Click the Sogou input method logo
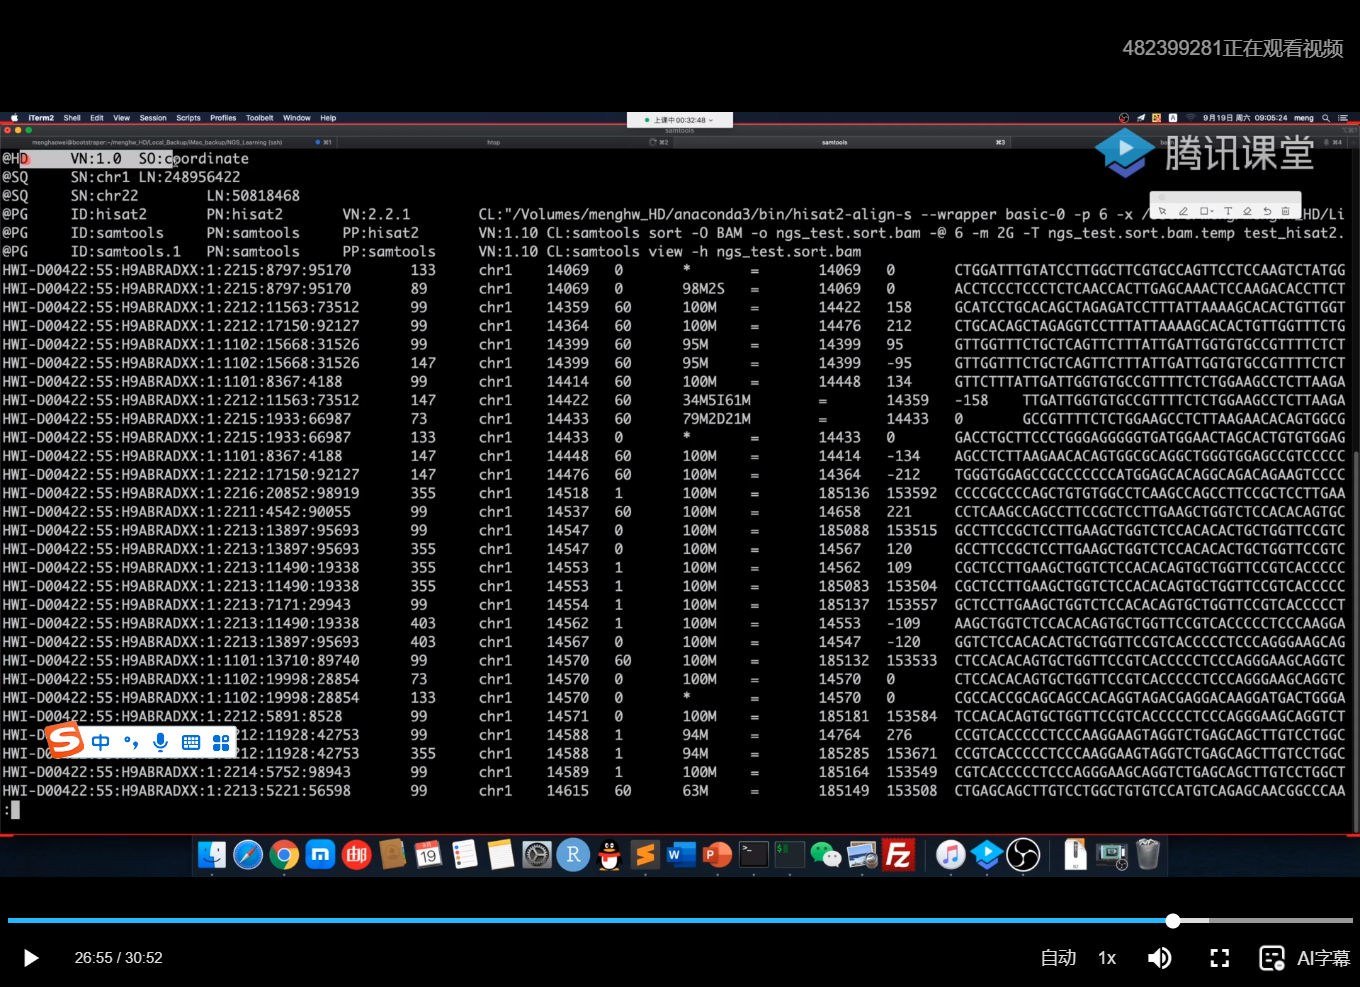This screenshot has width=1360, height=987. (65, 741)
